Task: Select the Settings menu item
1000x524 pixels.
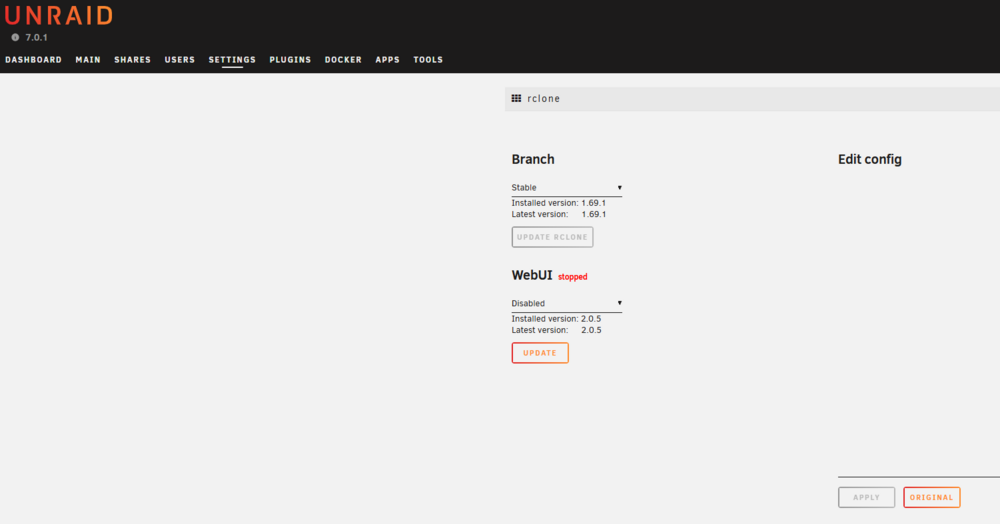Action: coord(232,60)
